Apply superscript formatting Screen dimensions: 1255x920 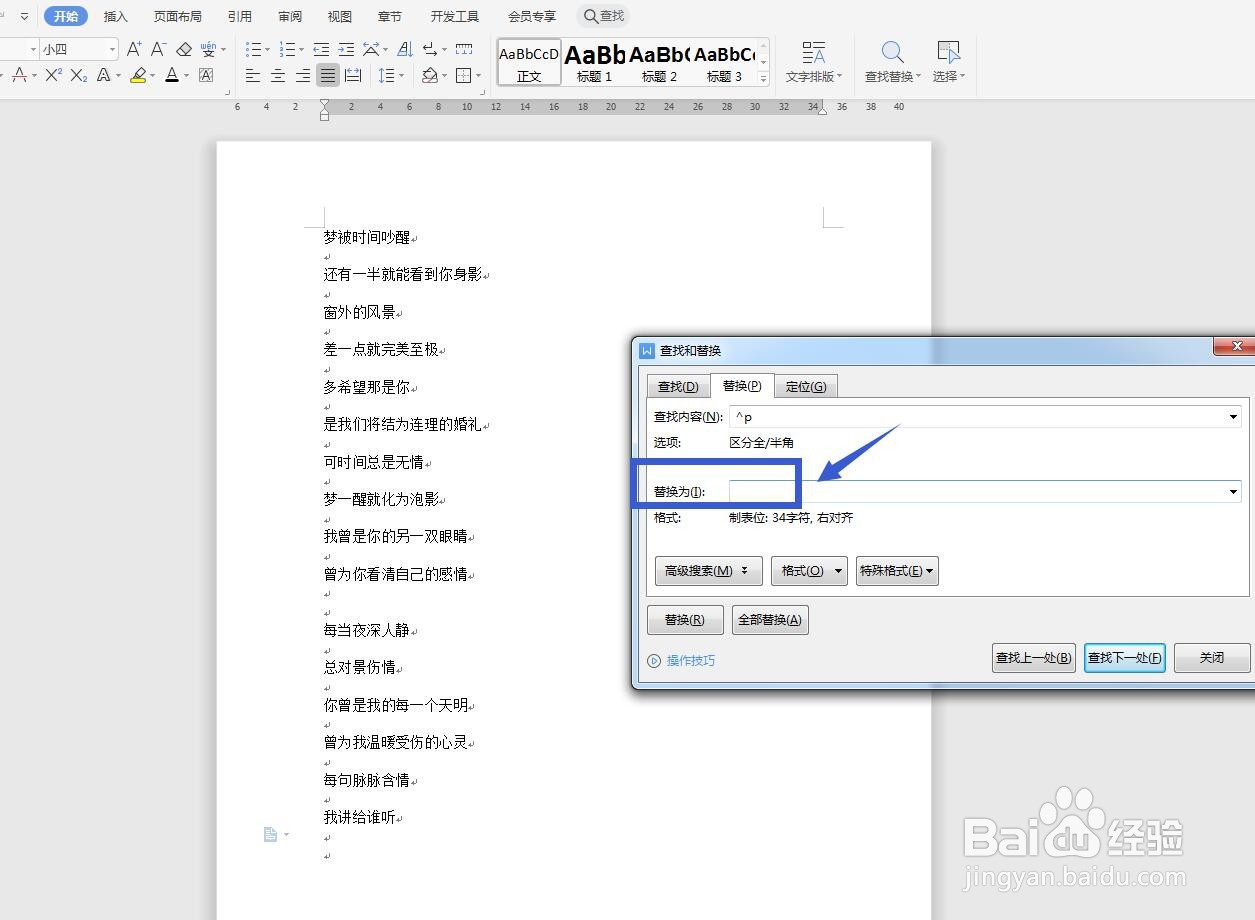coord(53,75)
